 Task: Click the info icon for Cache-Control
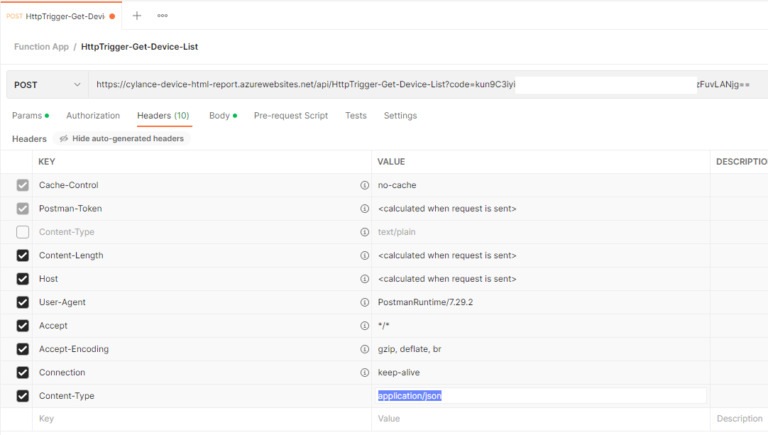(364, 185)
